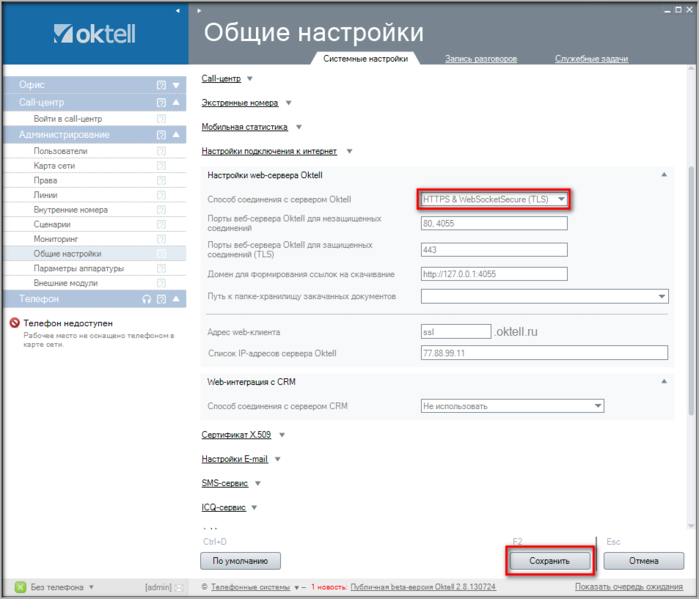Click the TLS secured ports field
This screenshot has width=699, height=599.
pyautogui.click(x=494, y=250)
